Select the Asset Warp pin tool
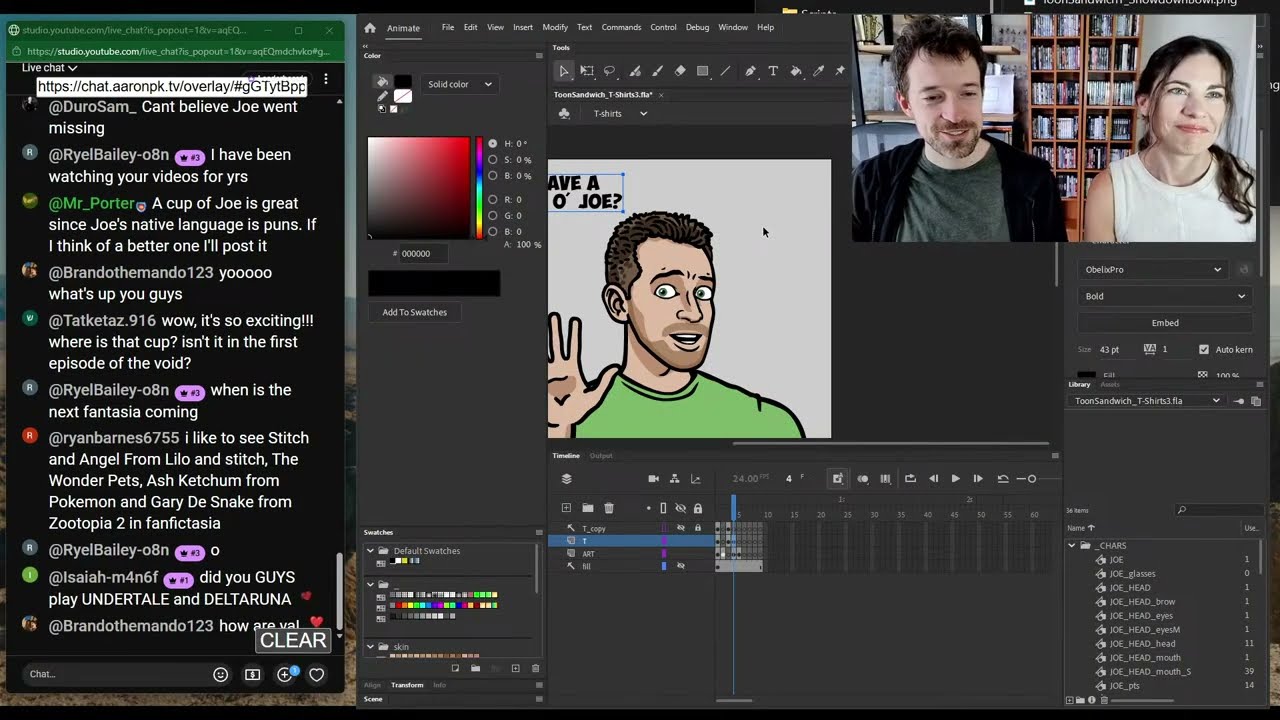Screen dimensions: 1280x720 840,71
